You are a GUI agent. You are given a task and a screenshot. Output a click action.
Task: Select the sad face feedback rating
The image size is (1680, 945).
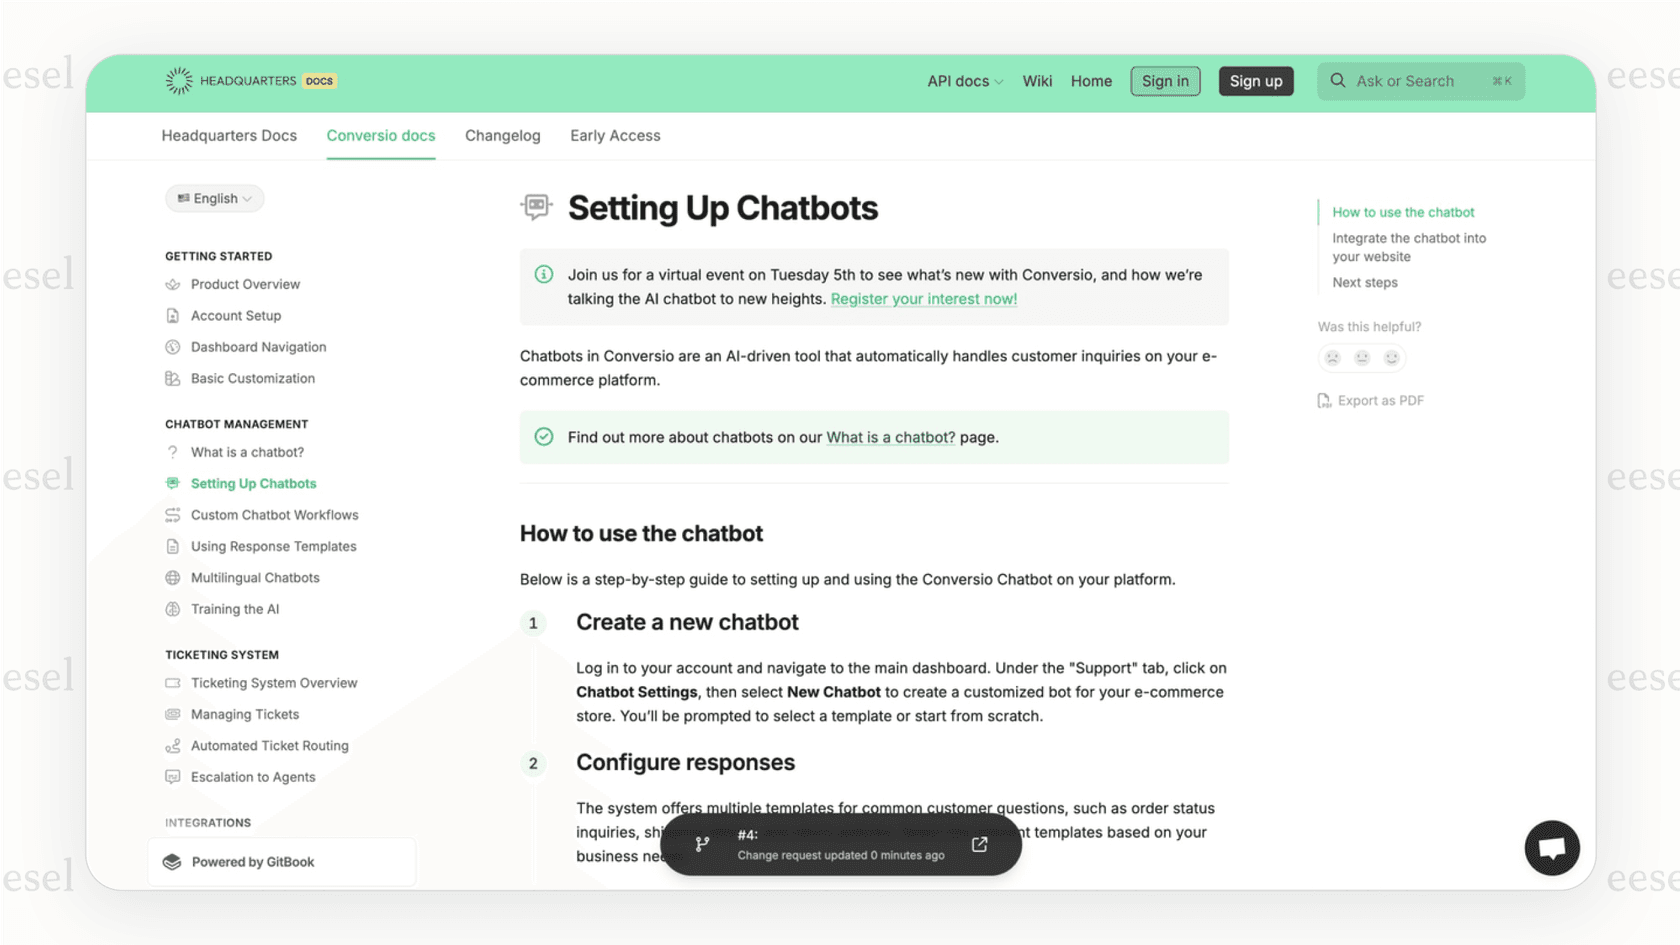click(x=1332, y=357)
